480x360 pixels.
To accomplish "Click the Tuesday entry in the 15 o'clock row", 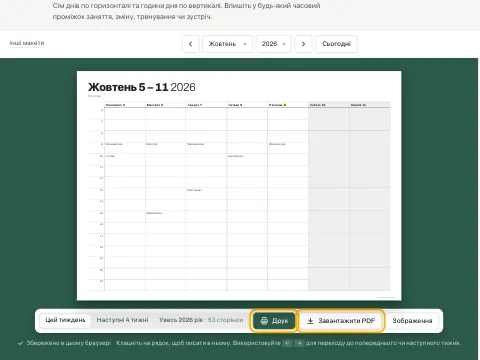I will click(154, 213).
